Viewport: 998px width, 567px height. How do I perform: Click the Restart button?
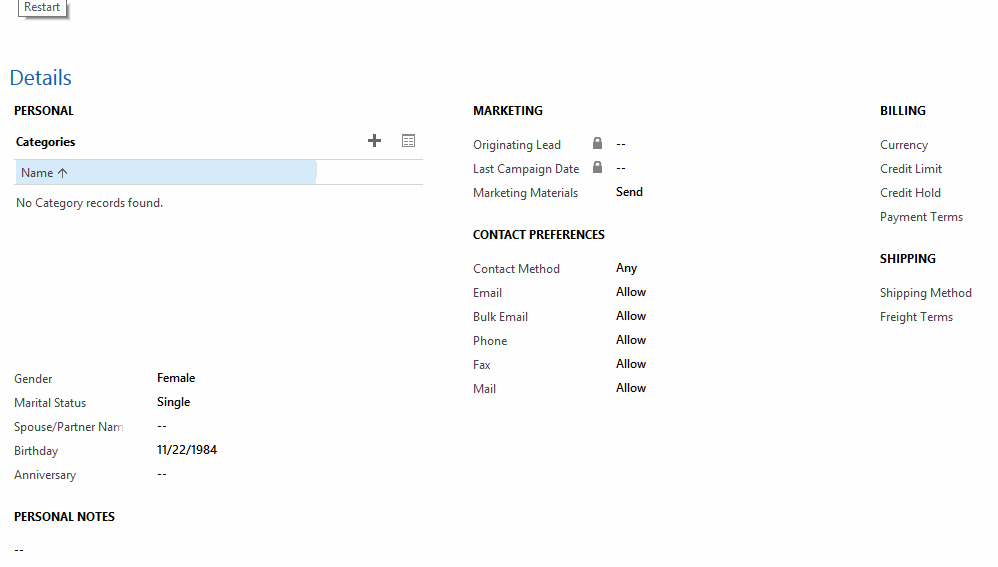[42, 8]
